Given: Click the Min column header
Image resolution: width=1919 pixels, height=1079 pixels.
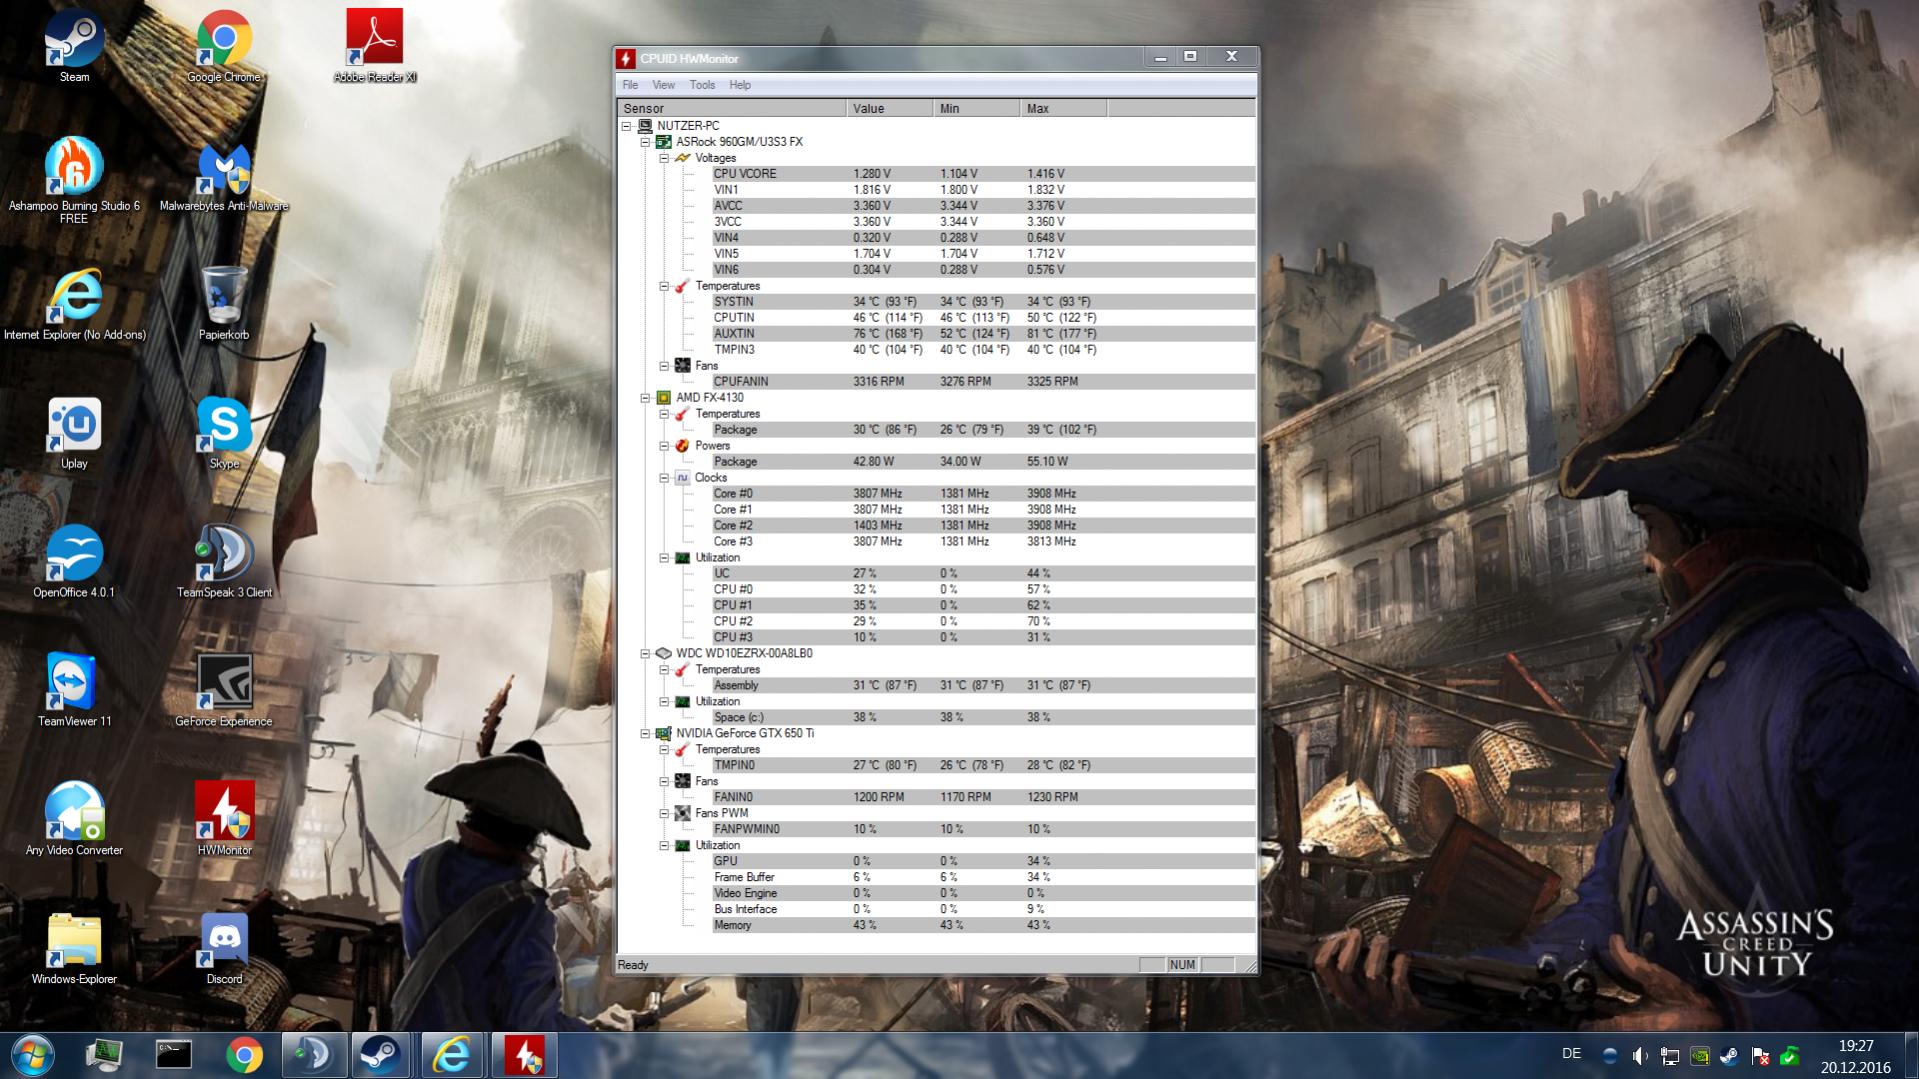Looking at the screenshot, I should [976, 108].
